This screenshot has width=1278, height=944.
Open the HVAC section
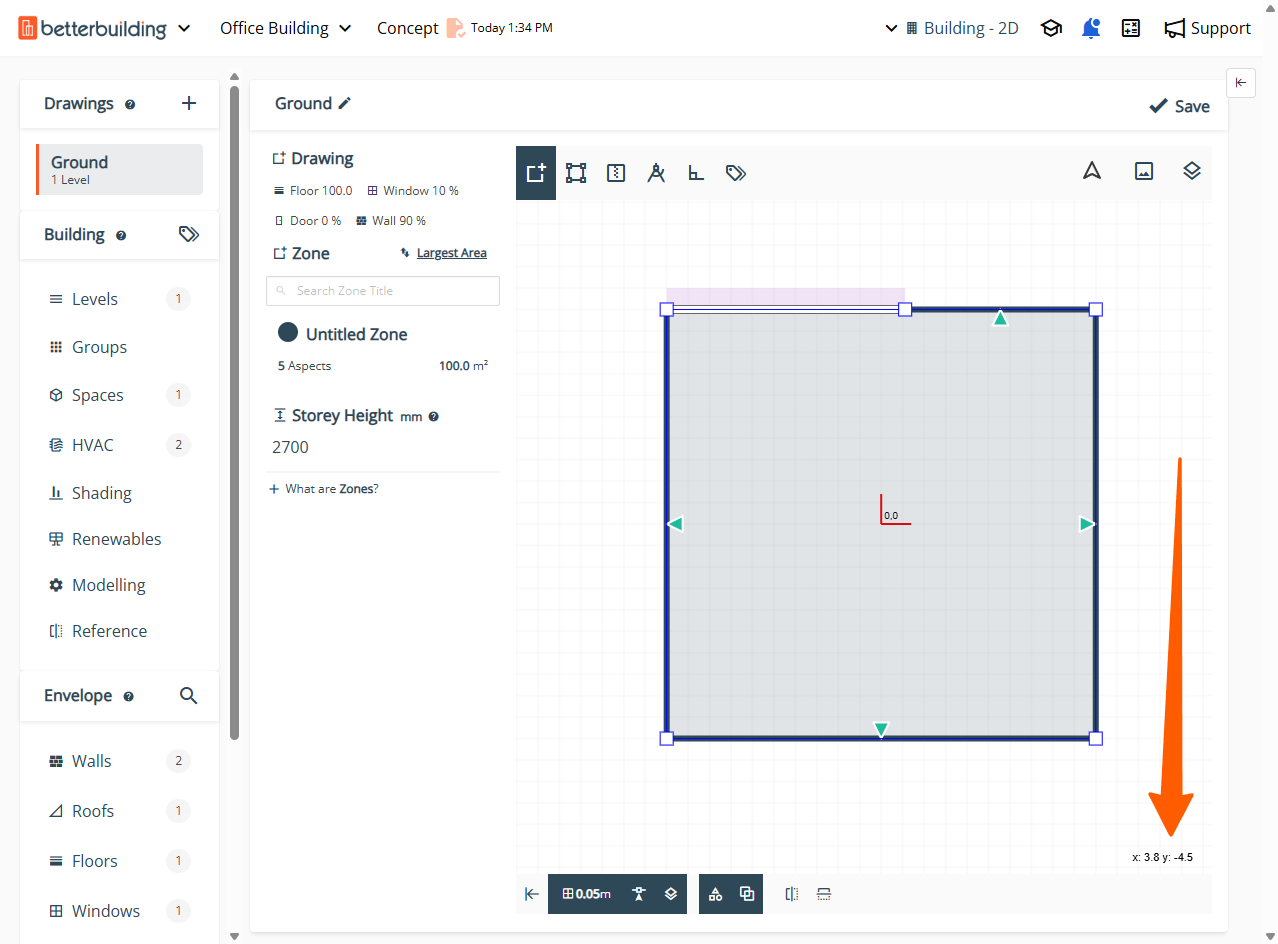pos(93,445)
